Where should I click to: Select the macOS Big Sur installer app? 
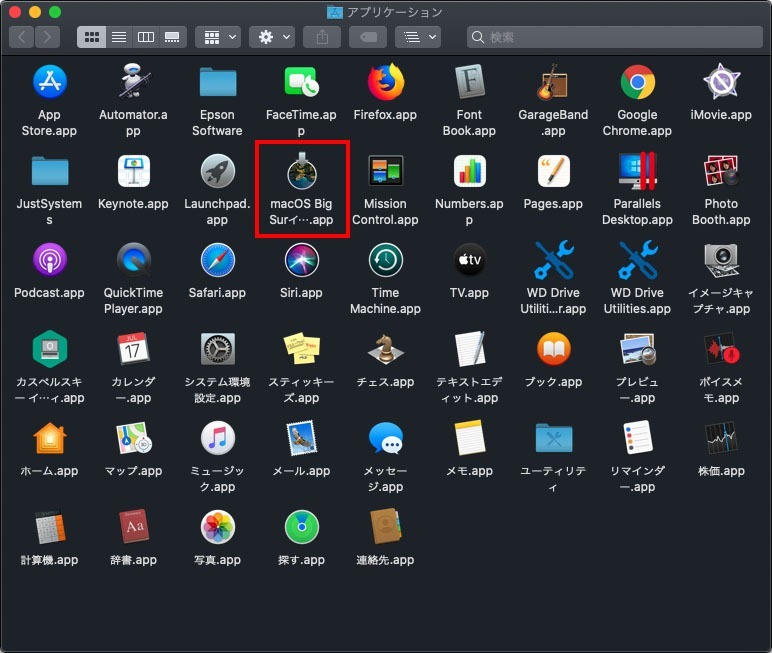pyautogui.click(x=301, y=171)
